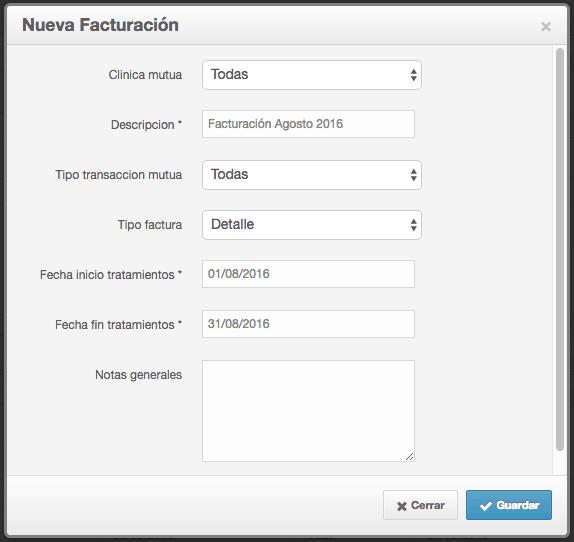Click the Nueva Facturación dialog title

[100, 25]
